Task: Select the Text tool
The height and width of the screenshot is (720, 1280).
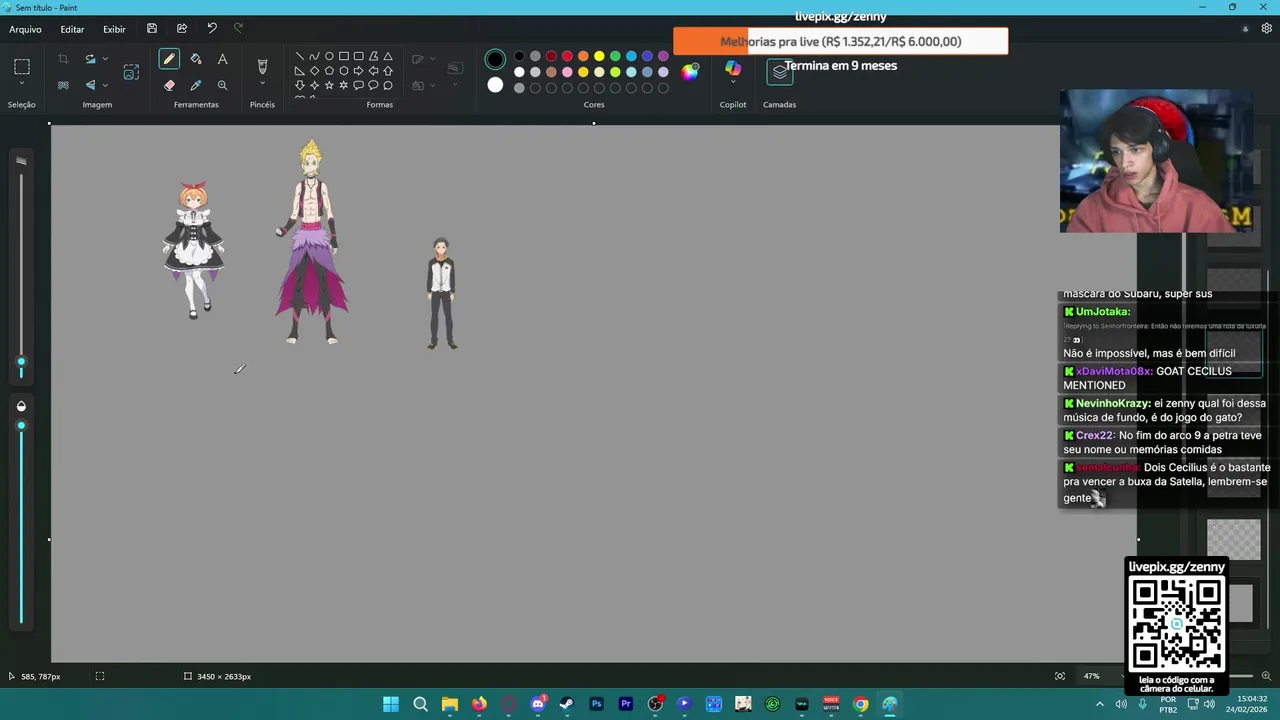Action: [222, 60]
